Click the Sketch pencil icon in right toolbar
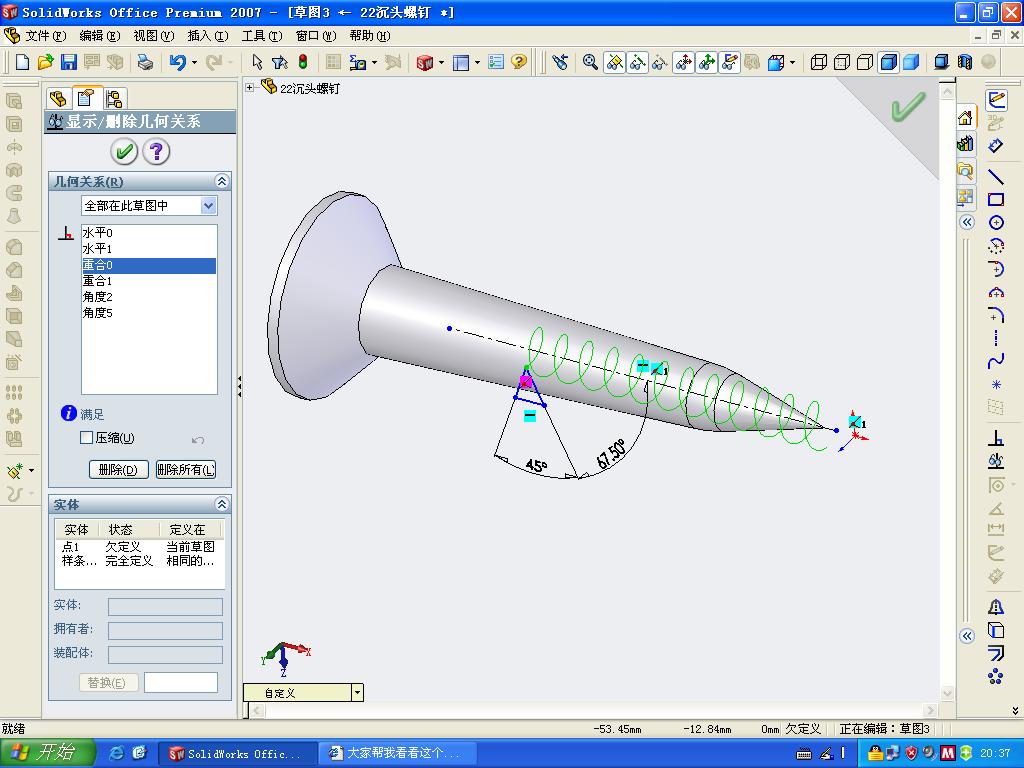Screen dimensions: 1024x768 click(x=996, y=100)
